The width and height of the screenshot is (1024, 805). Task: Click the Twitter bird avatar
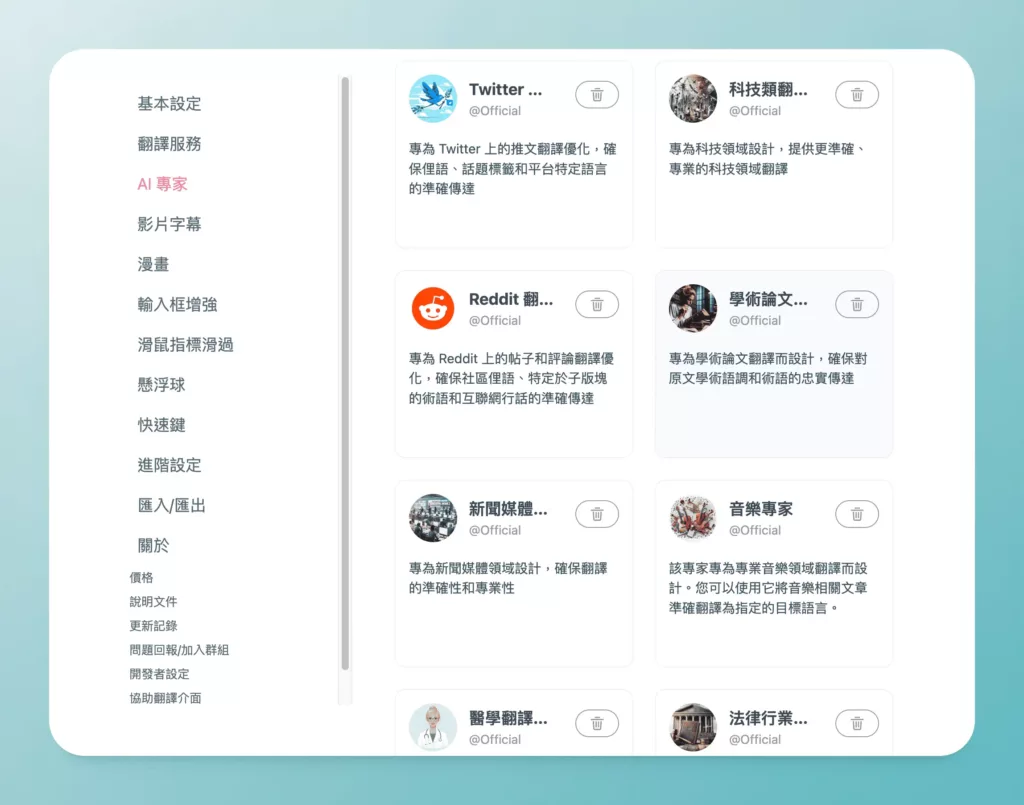(x=432, y=99)
